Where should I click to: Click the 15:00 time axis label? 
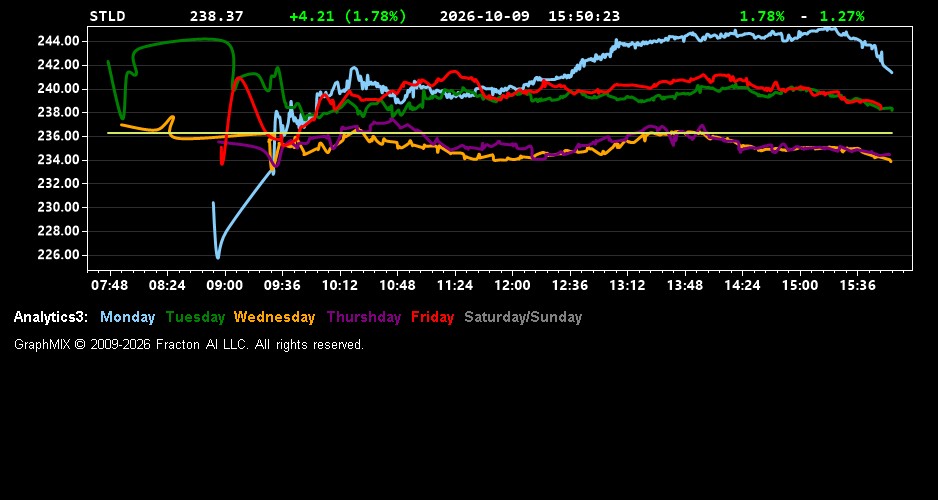click(x=800, y=286)
